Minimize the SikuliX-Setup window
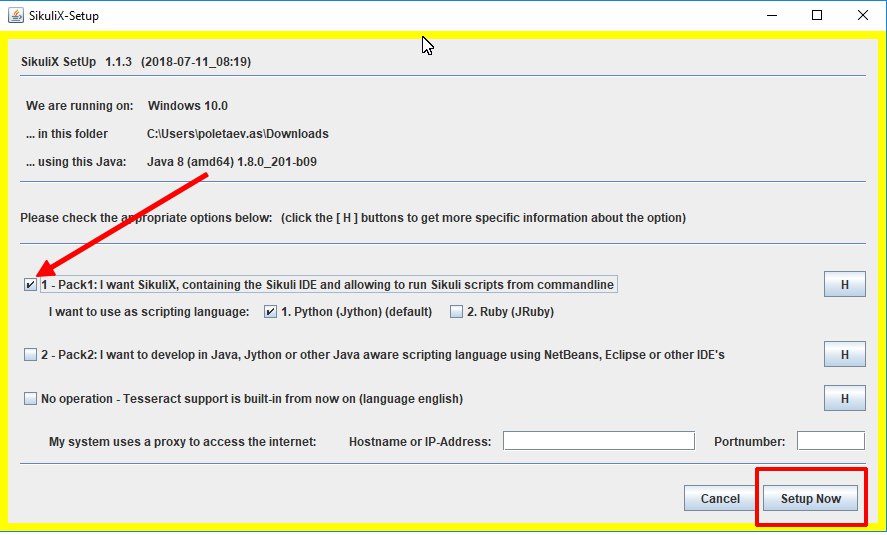Viewport: 887px width, 535px height. pyautogui.click(x=772, y=15)
